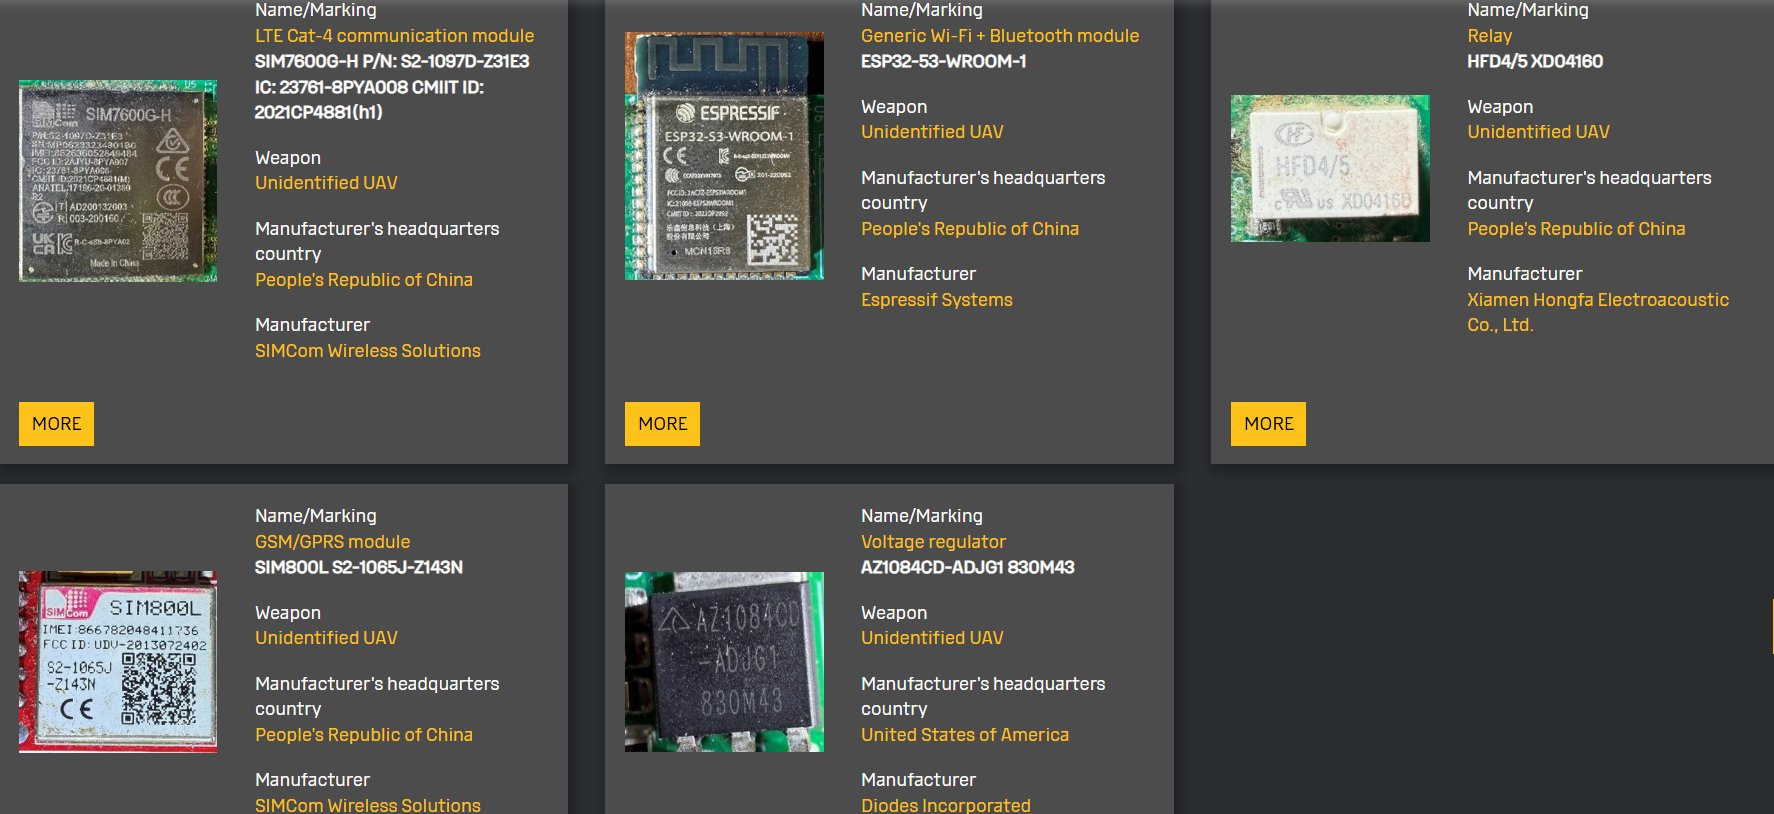Viewport: 1774px width, 814px height.
Task: Click MORE on the Wi-Fi + Bluetooth module card
Action: pyautogui.click(x=662, y=424)
